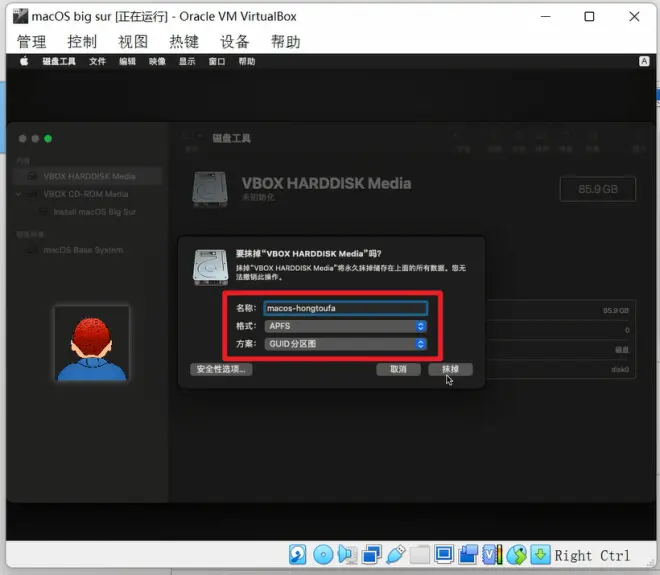This screenshot has height=575, width=660.
Task: Select macOS Base System in sidebar
Action: 83,250
